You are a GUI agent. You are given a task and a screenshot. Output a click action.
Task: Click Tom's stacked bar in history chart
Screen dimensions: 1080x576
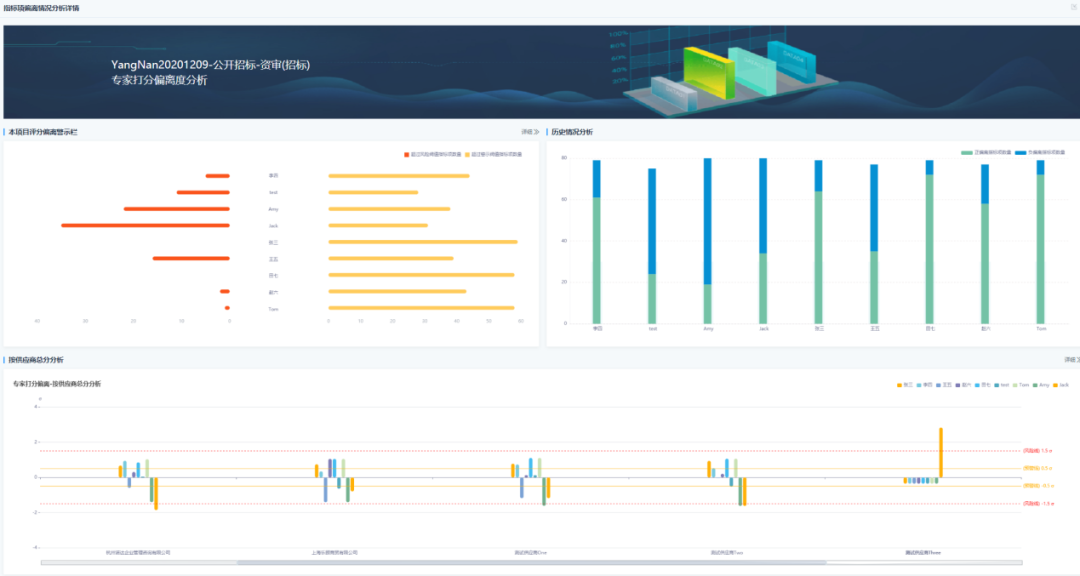[x=1040, y=240]
